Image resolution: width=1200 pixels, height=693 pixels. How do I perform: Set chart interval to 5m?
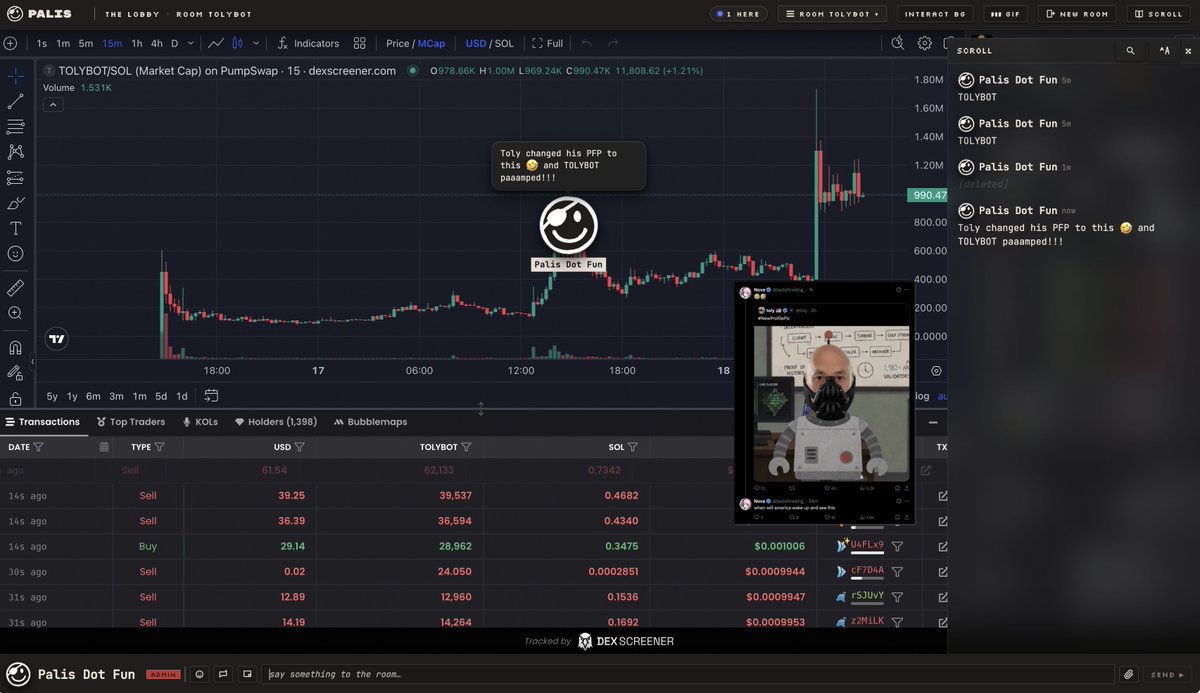click(86, 43)
